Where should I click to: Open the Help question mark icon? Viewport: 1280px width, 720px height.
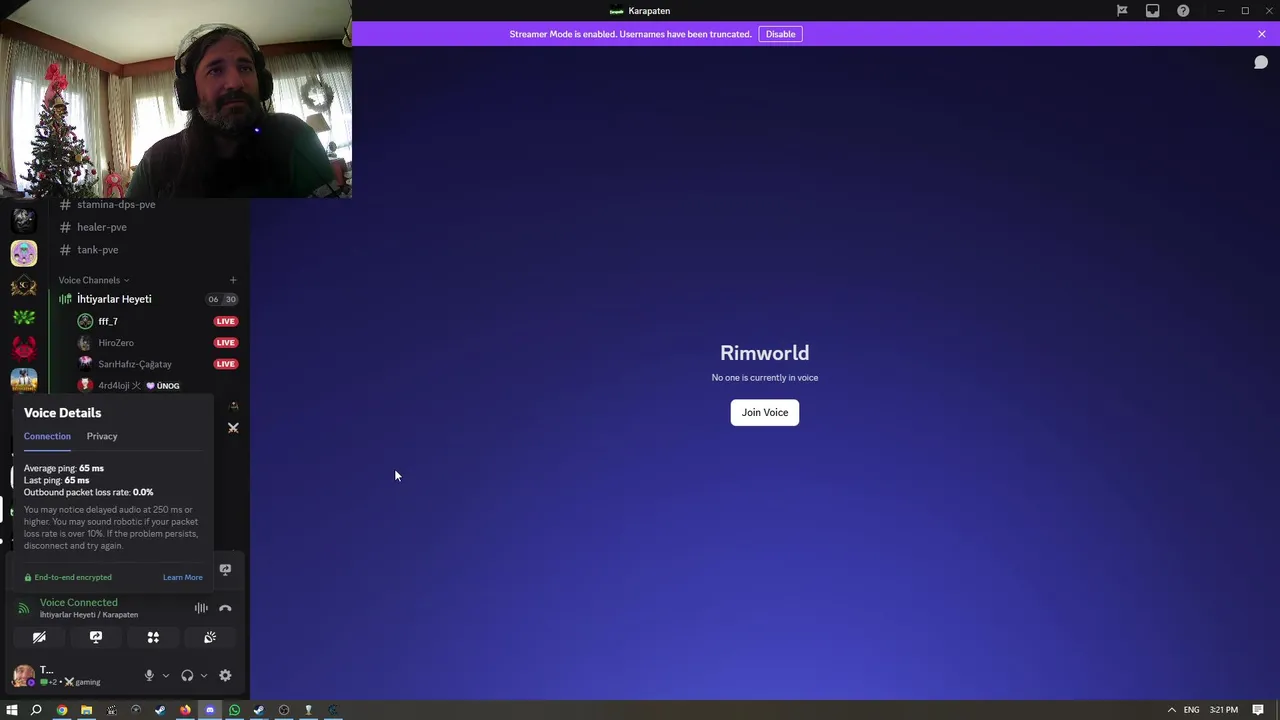point(1183,11)
